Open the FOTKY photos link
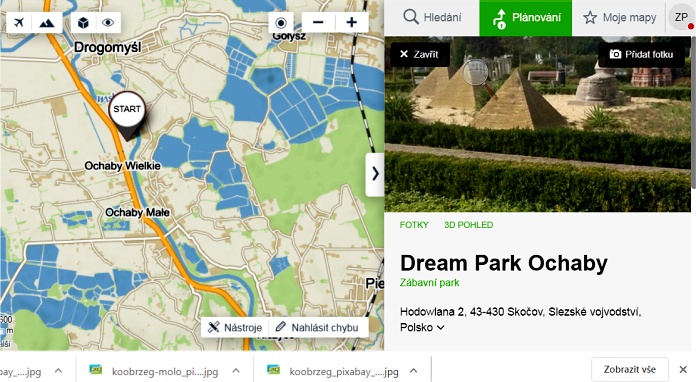 click(x=414, y=225)
